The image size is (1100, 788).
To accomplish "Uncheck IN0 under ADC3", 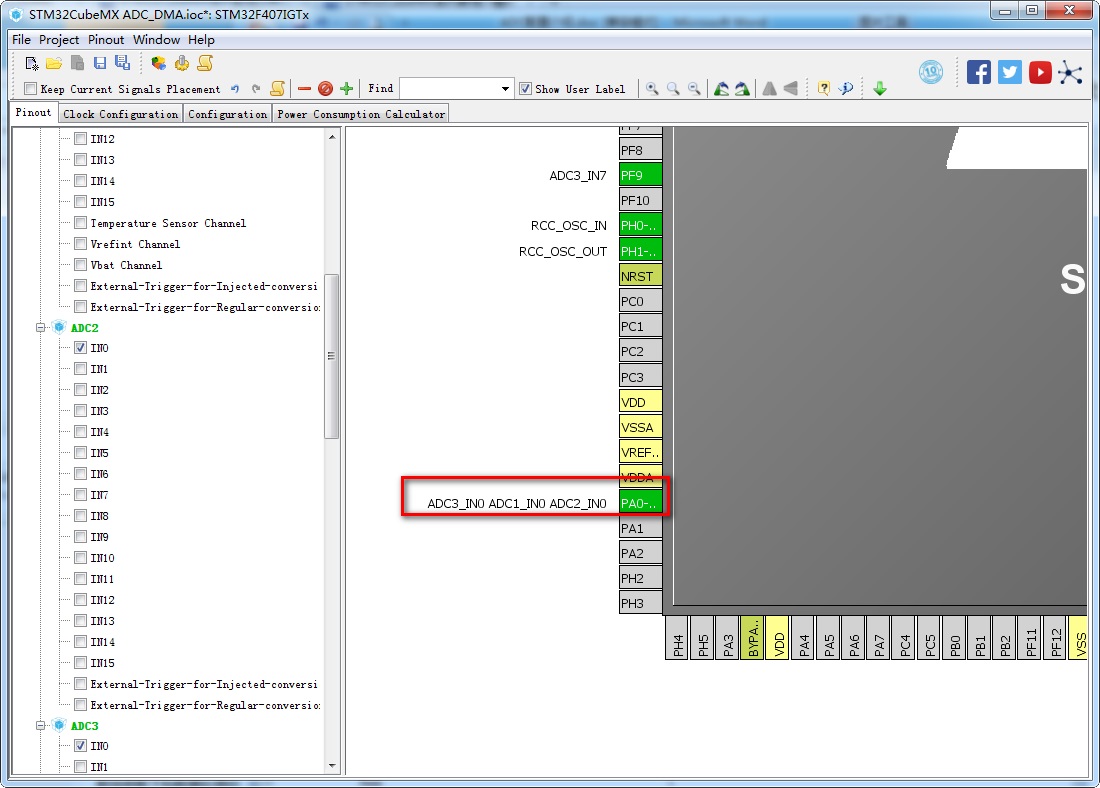I will point(80,745).
